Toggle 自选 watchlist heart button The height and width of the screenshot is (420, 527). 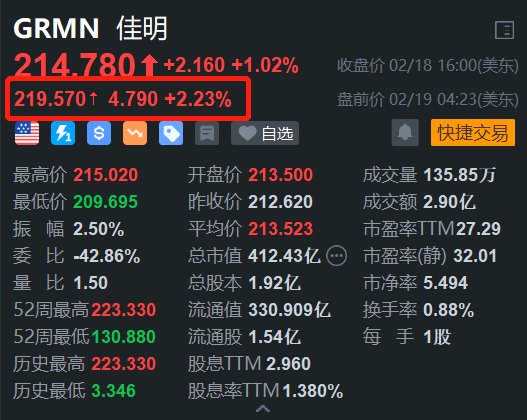[x=265, y=133]
